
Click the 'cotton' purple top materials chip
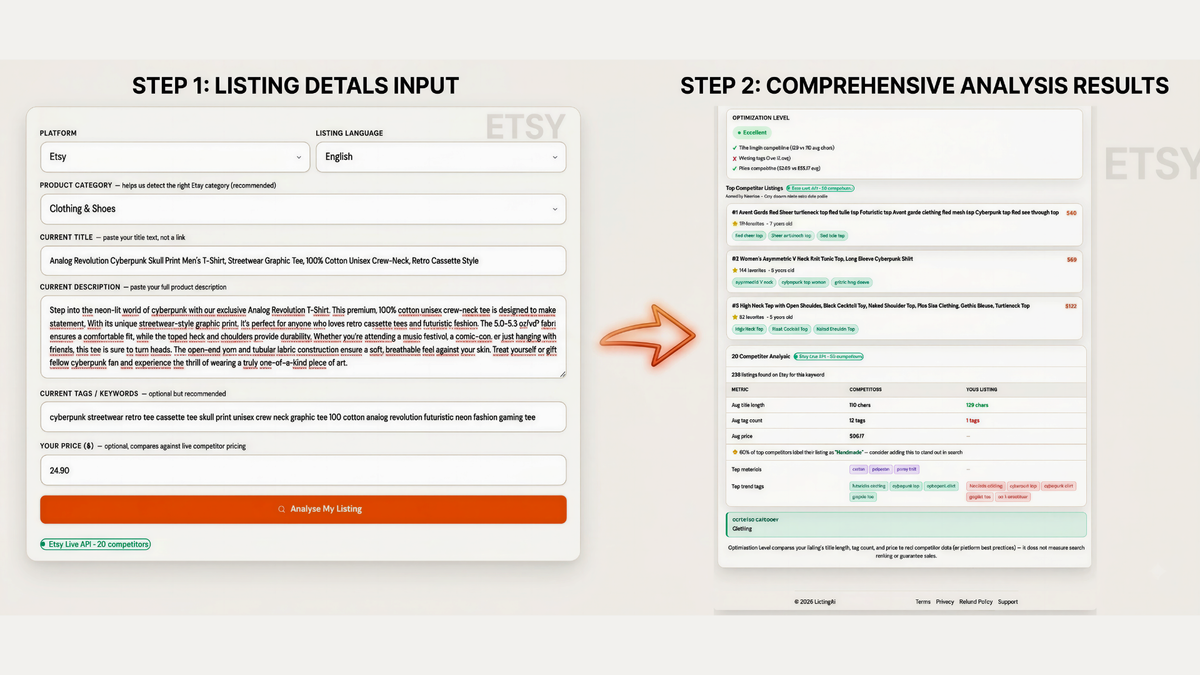tap(858, 469)
